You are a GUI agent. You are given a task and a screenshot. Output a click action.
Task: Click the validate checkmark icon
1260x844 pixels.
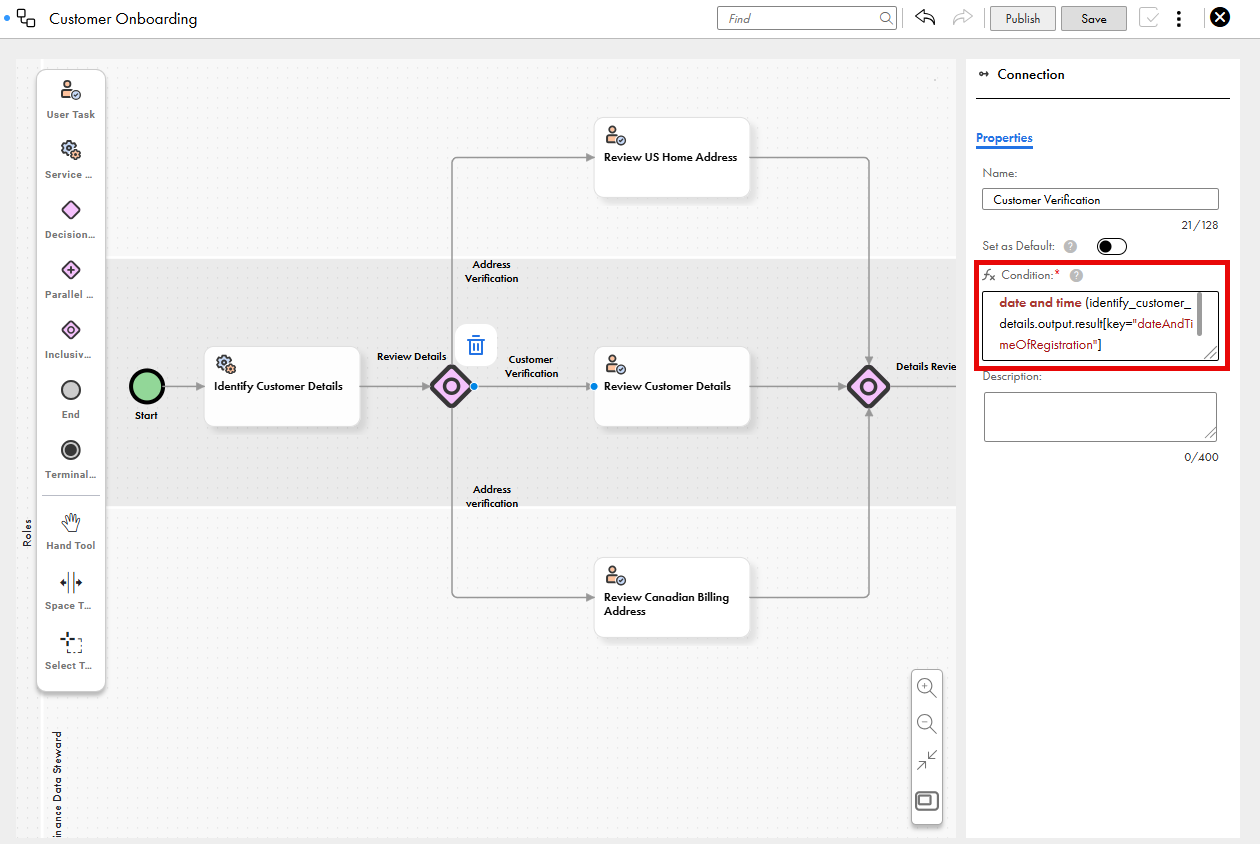pyautogui.click(x=1148, y=18)
